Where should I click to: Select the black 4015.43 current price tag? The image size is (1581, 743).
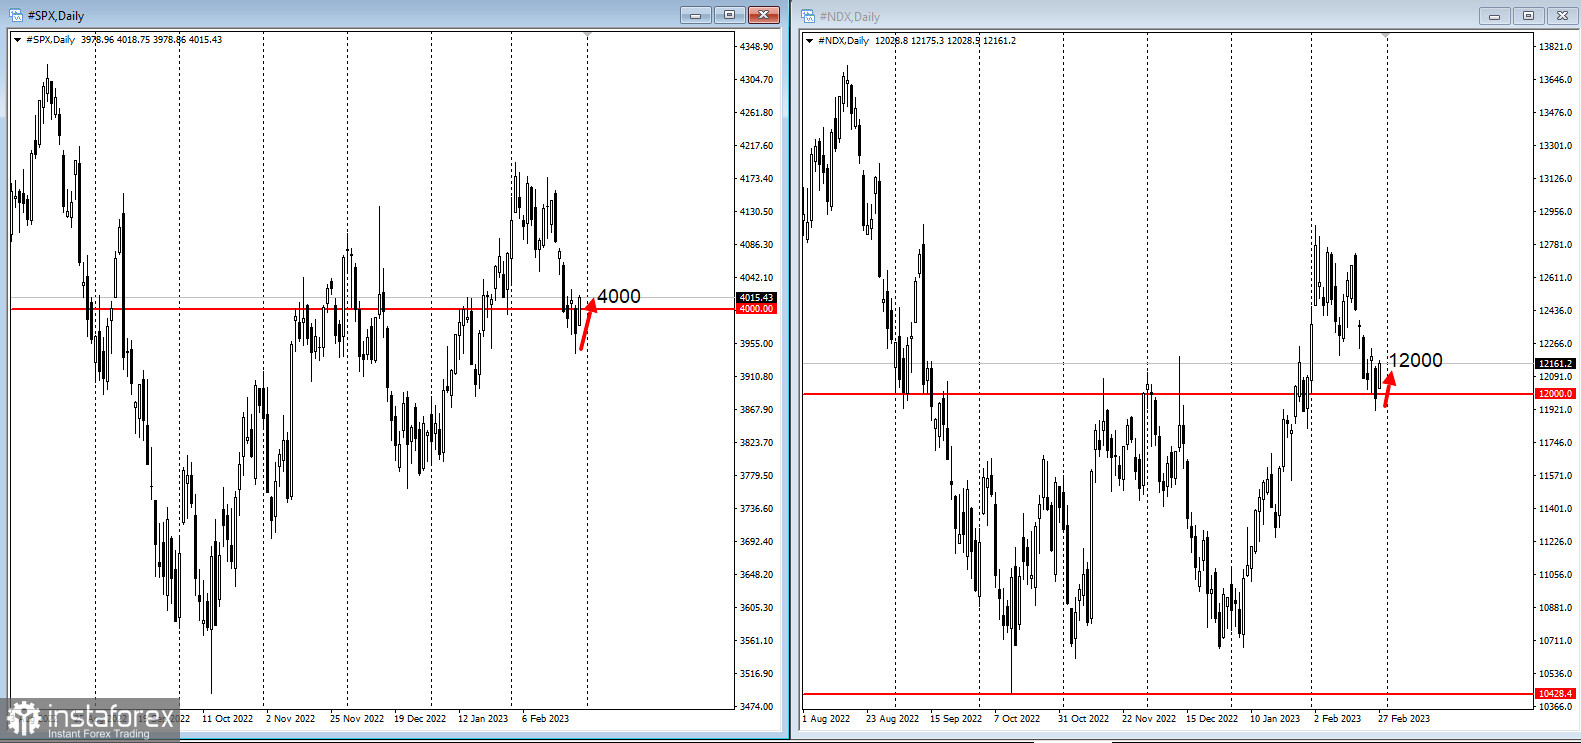[756, 298]
